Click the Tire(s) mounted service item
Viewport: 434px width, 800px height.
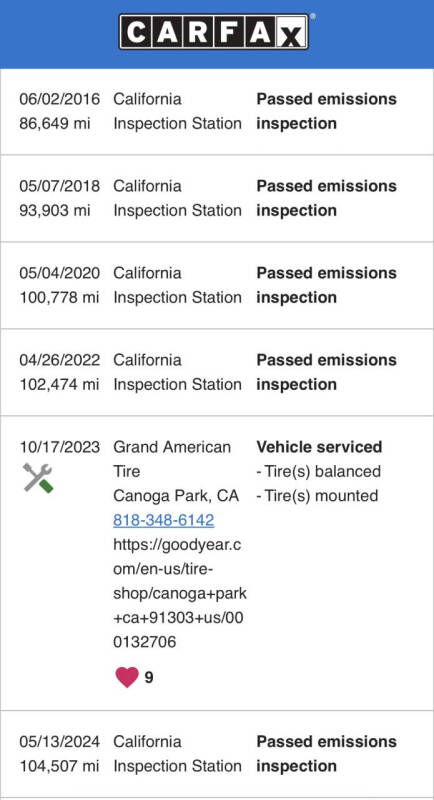[317, 496]
